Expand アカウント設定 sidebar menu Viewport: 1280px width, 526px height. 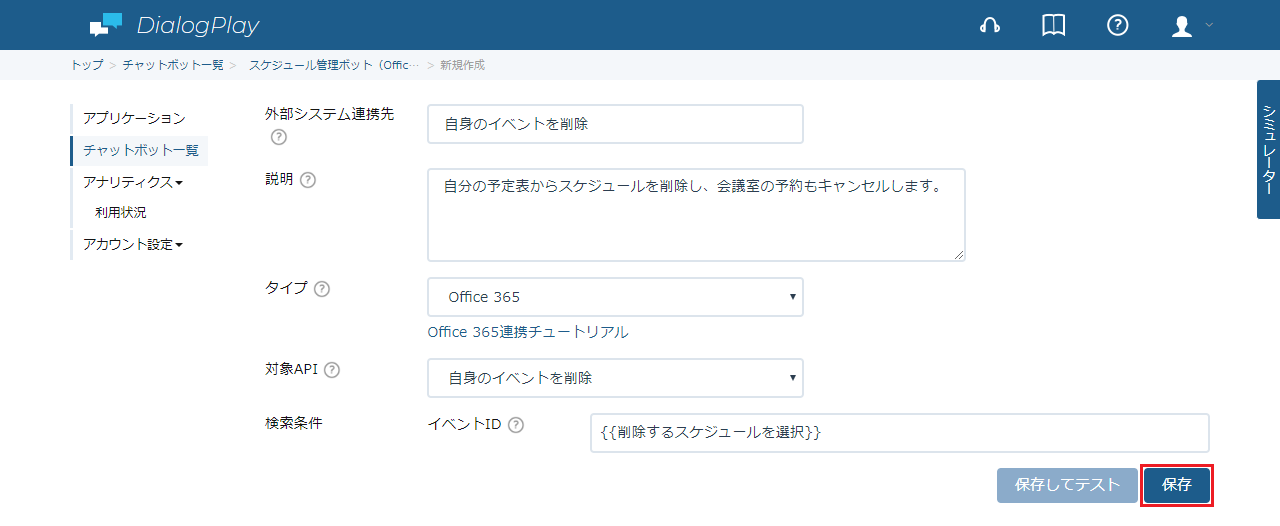click(x=133, y=244)
